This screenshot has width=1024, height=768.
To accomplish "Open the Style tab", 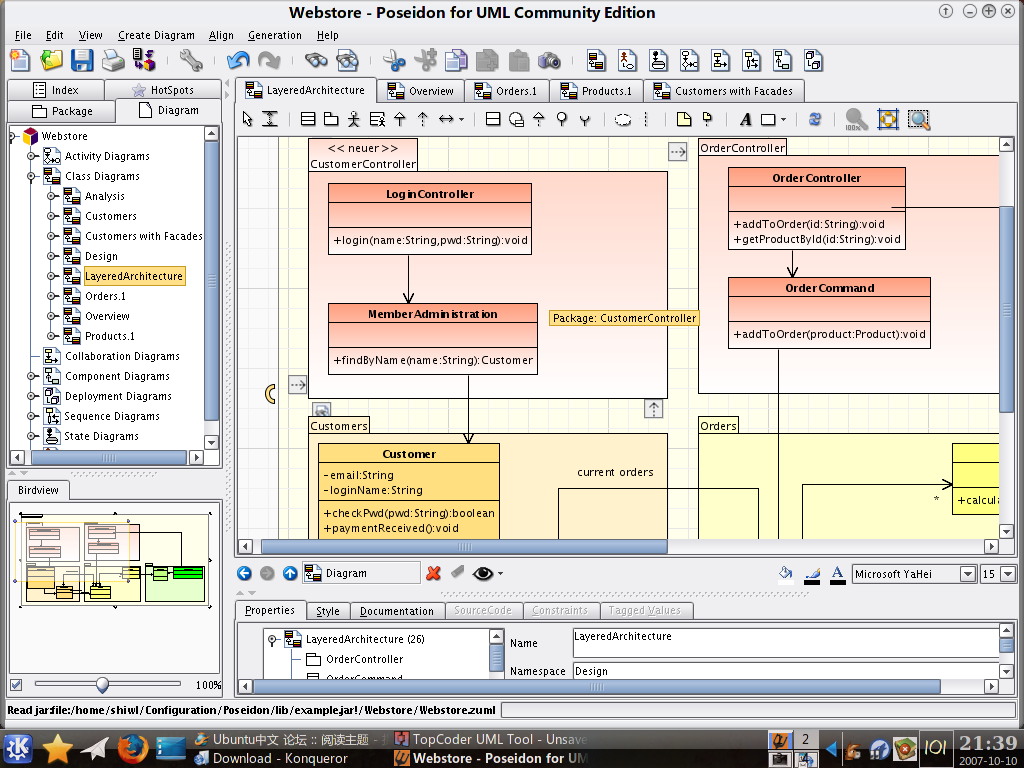I will coord(328,611).
